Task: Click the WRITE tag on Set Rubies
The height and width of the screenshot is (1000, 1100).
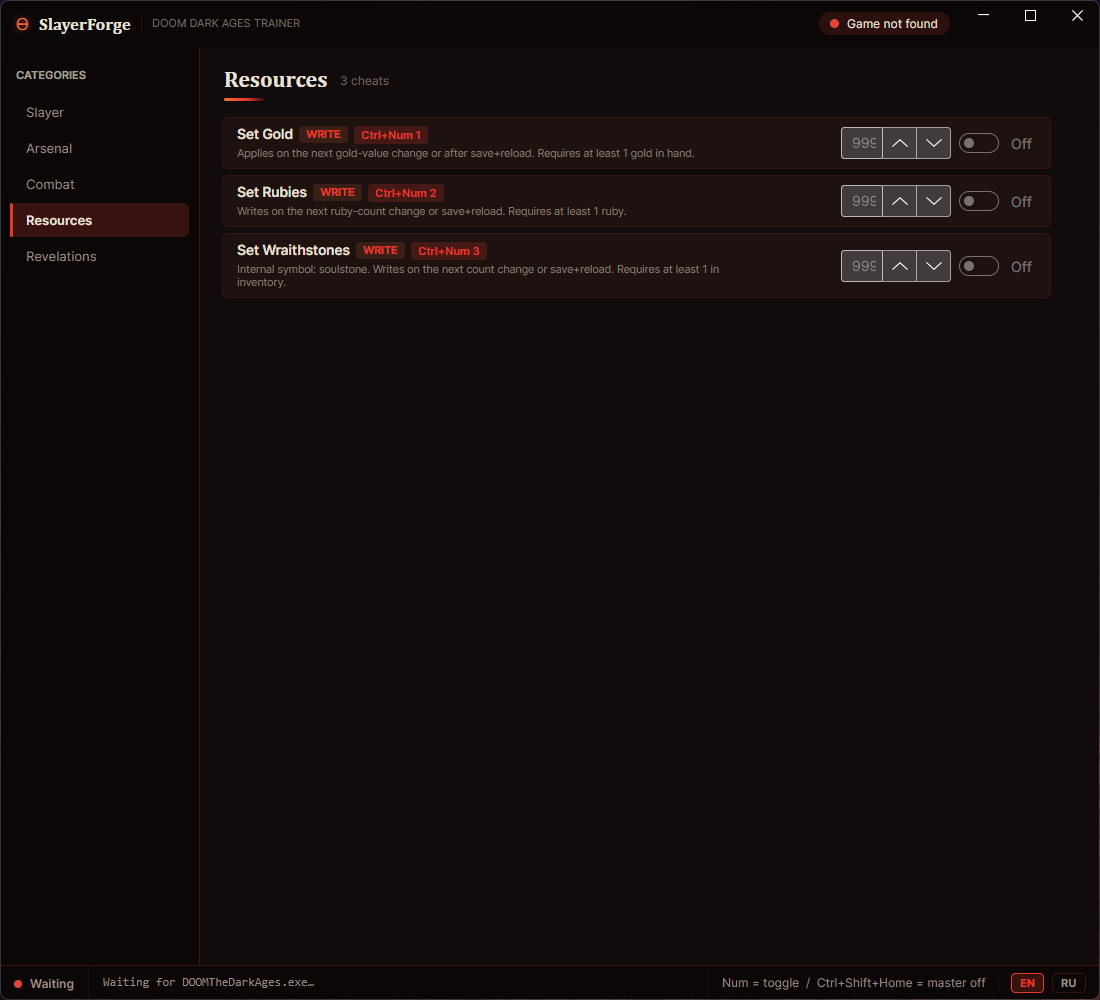Action: pyautogui.click(x=337, y=192)
